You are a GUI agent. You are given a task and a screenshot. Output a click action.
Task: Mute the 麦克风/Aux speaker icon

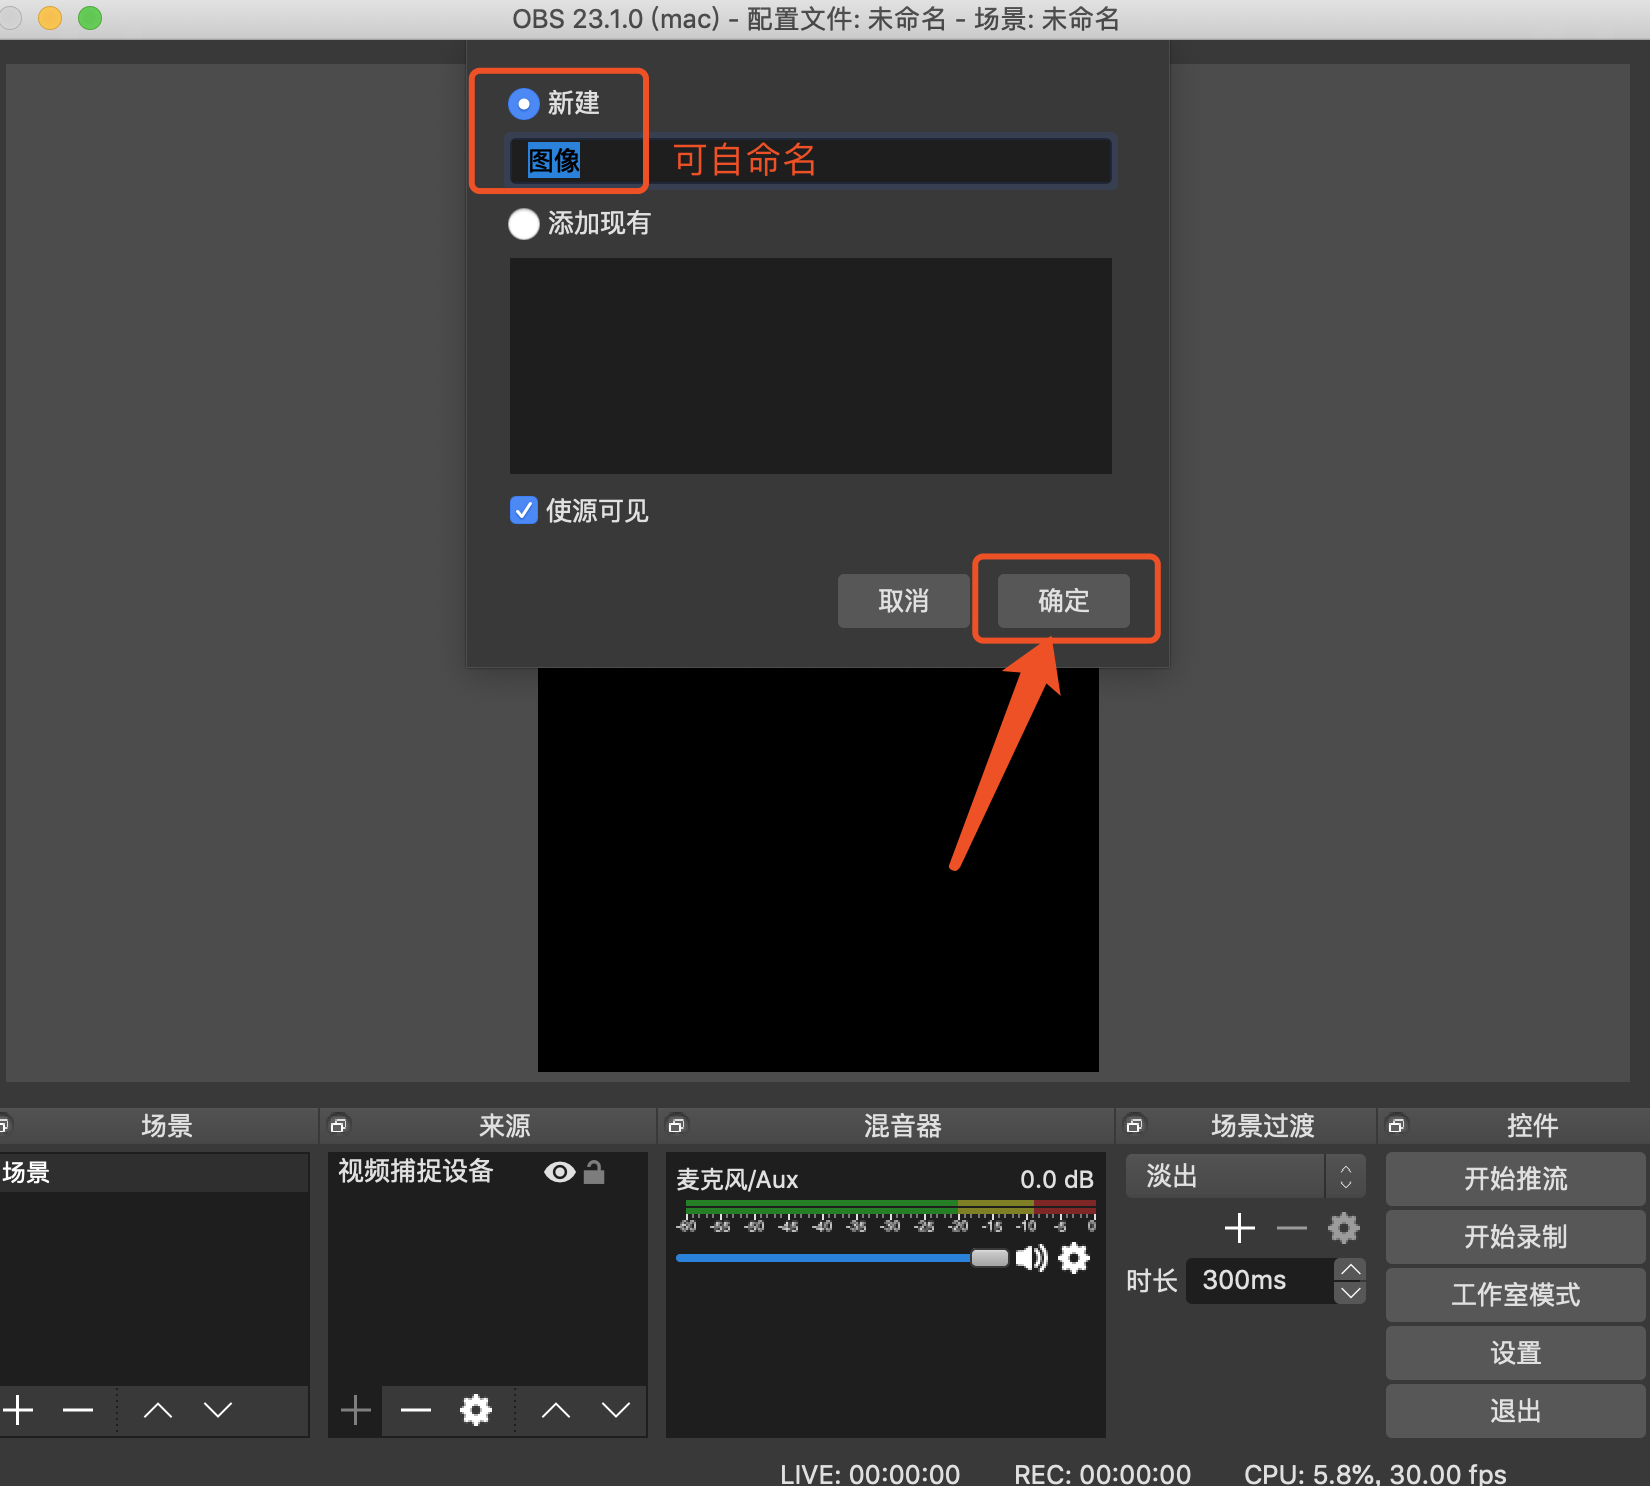1031,1258
